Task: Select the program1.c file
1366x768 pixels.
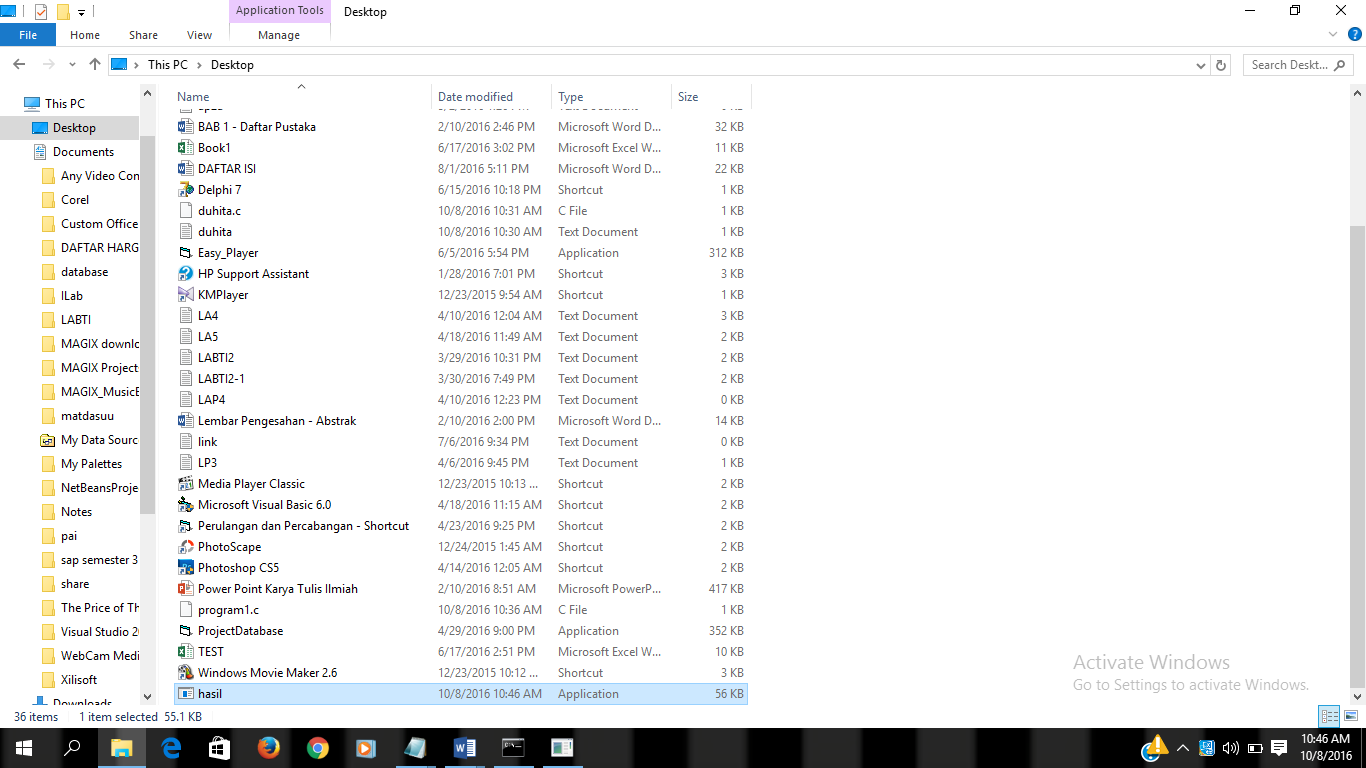Action: click(228, 610)
